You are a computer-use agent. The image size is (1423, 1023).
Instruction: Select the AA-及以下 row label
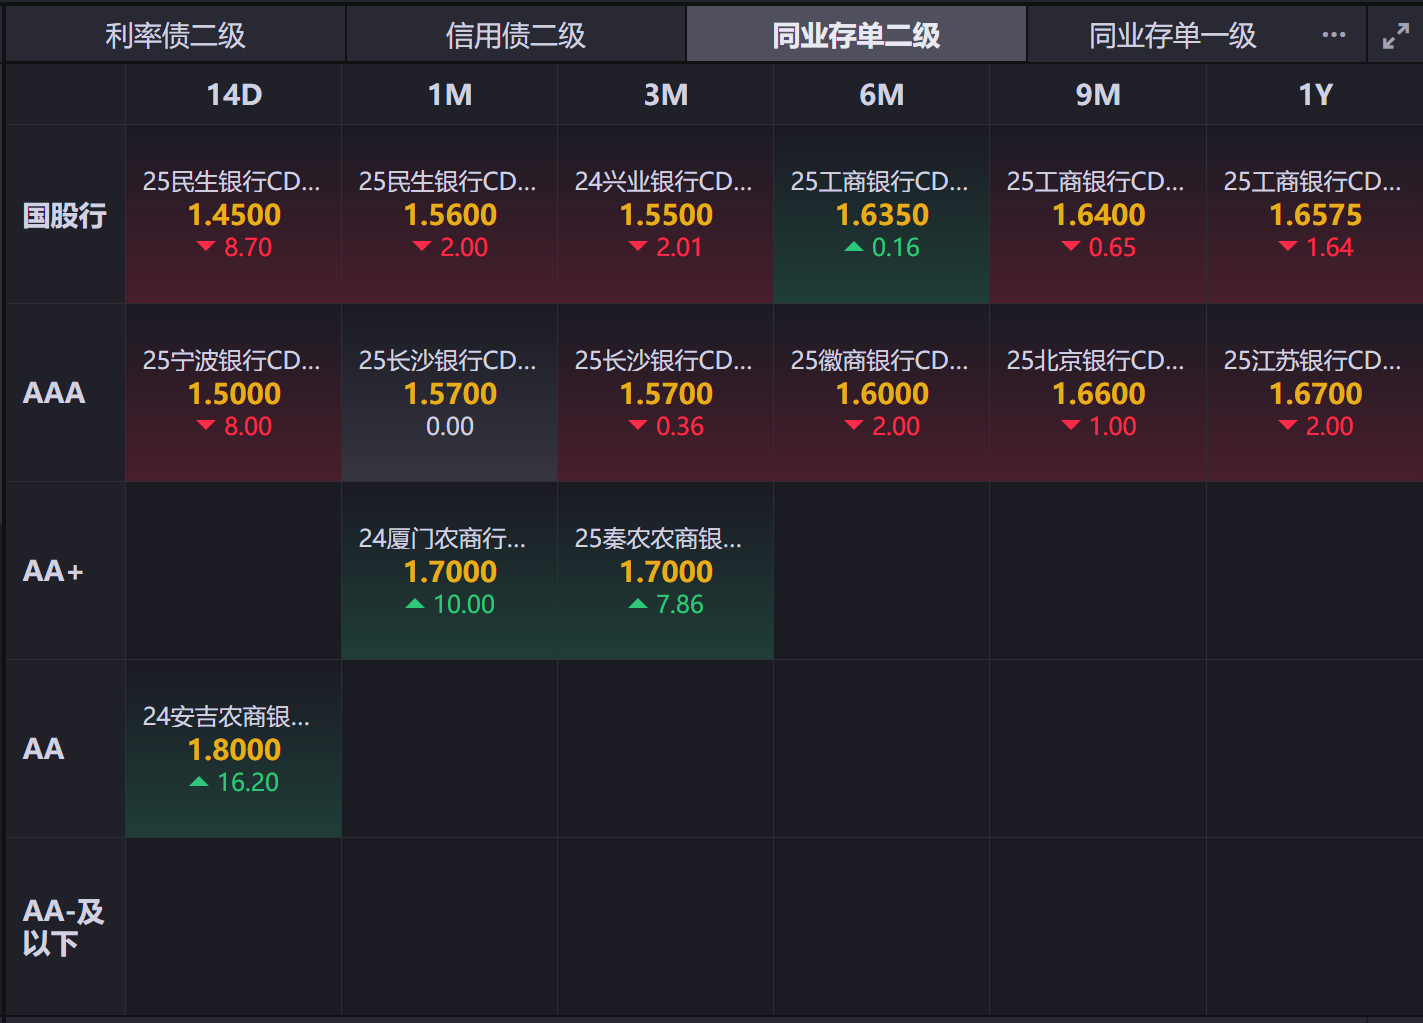pyautogui.click(x=63, y=927)
